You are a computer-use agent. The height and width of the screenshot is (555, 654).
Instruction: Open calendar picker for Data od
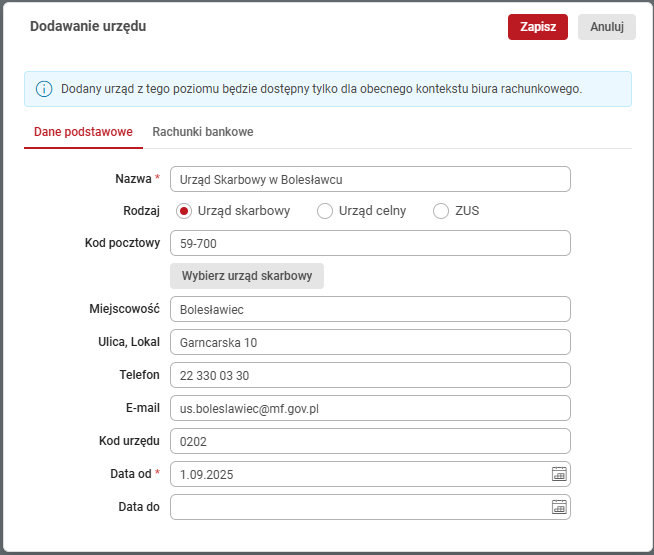[x=559, y=474]
